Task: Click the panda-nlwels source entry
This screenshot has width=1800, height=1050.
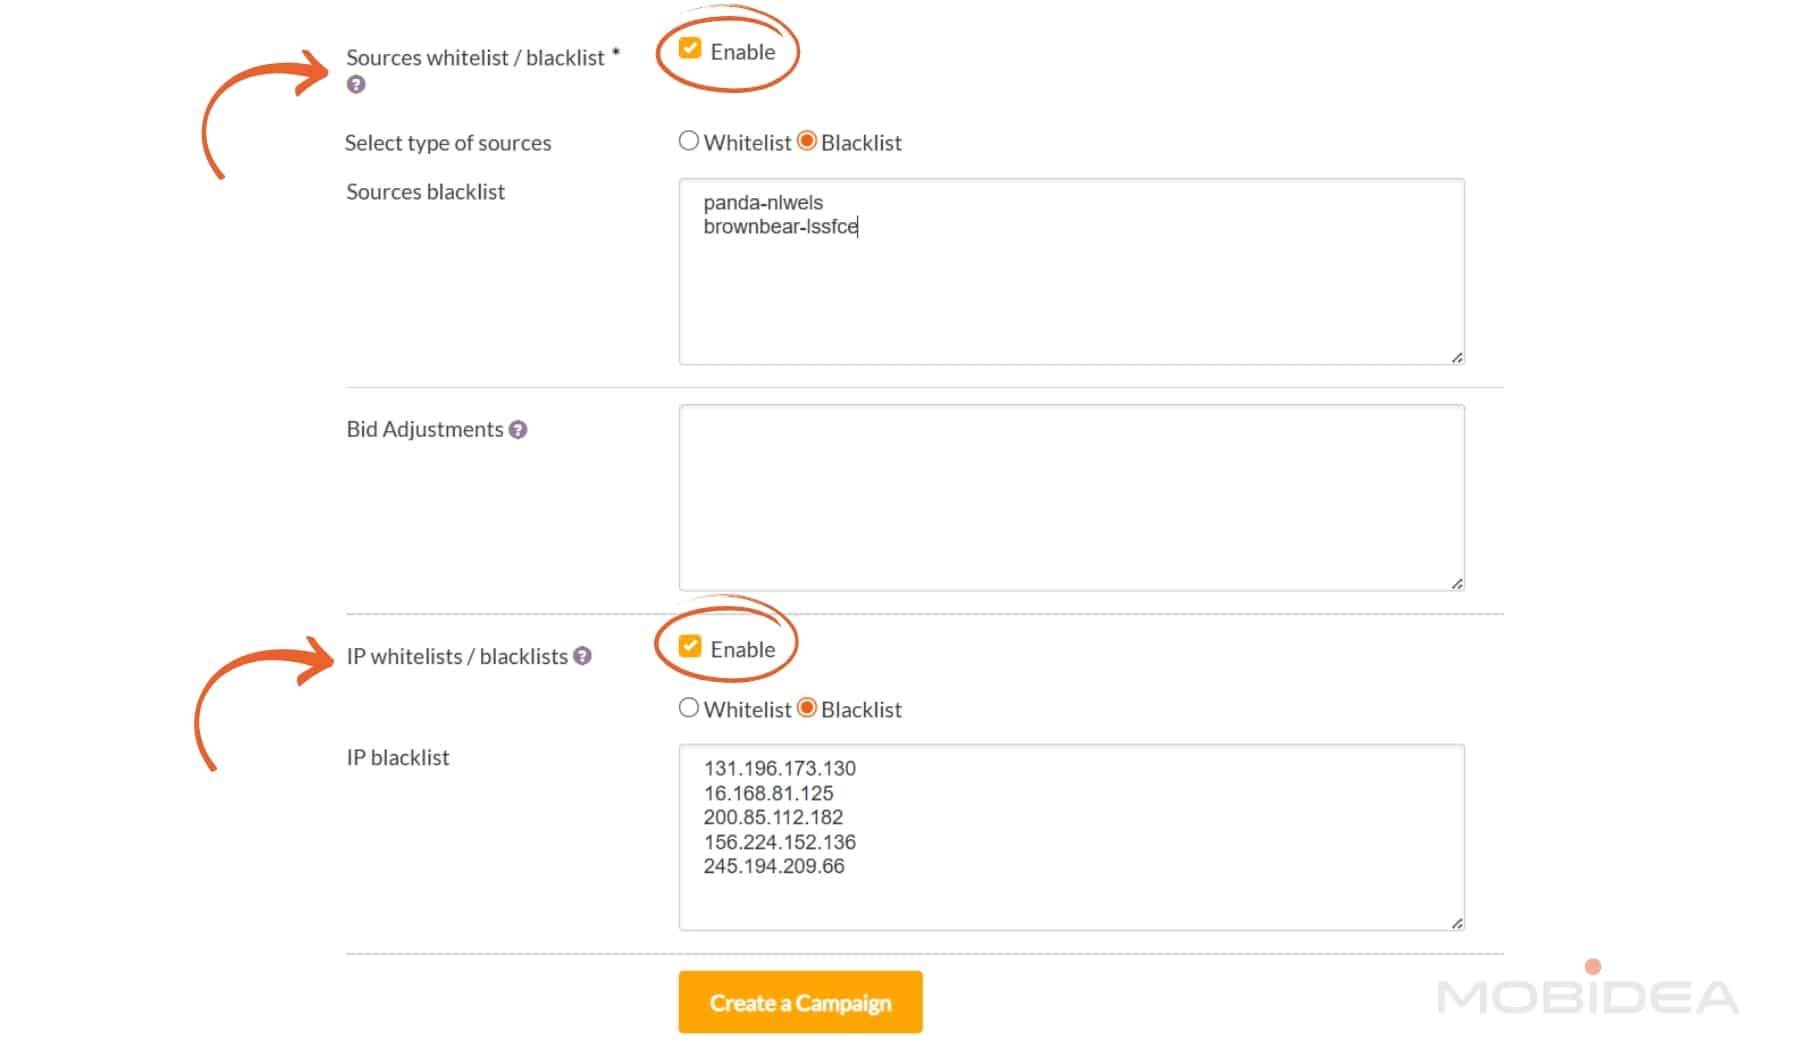Action: pos(763,203)
